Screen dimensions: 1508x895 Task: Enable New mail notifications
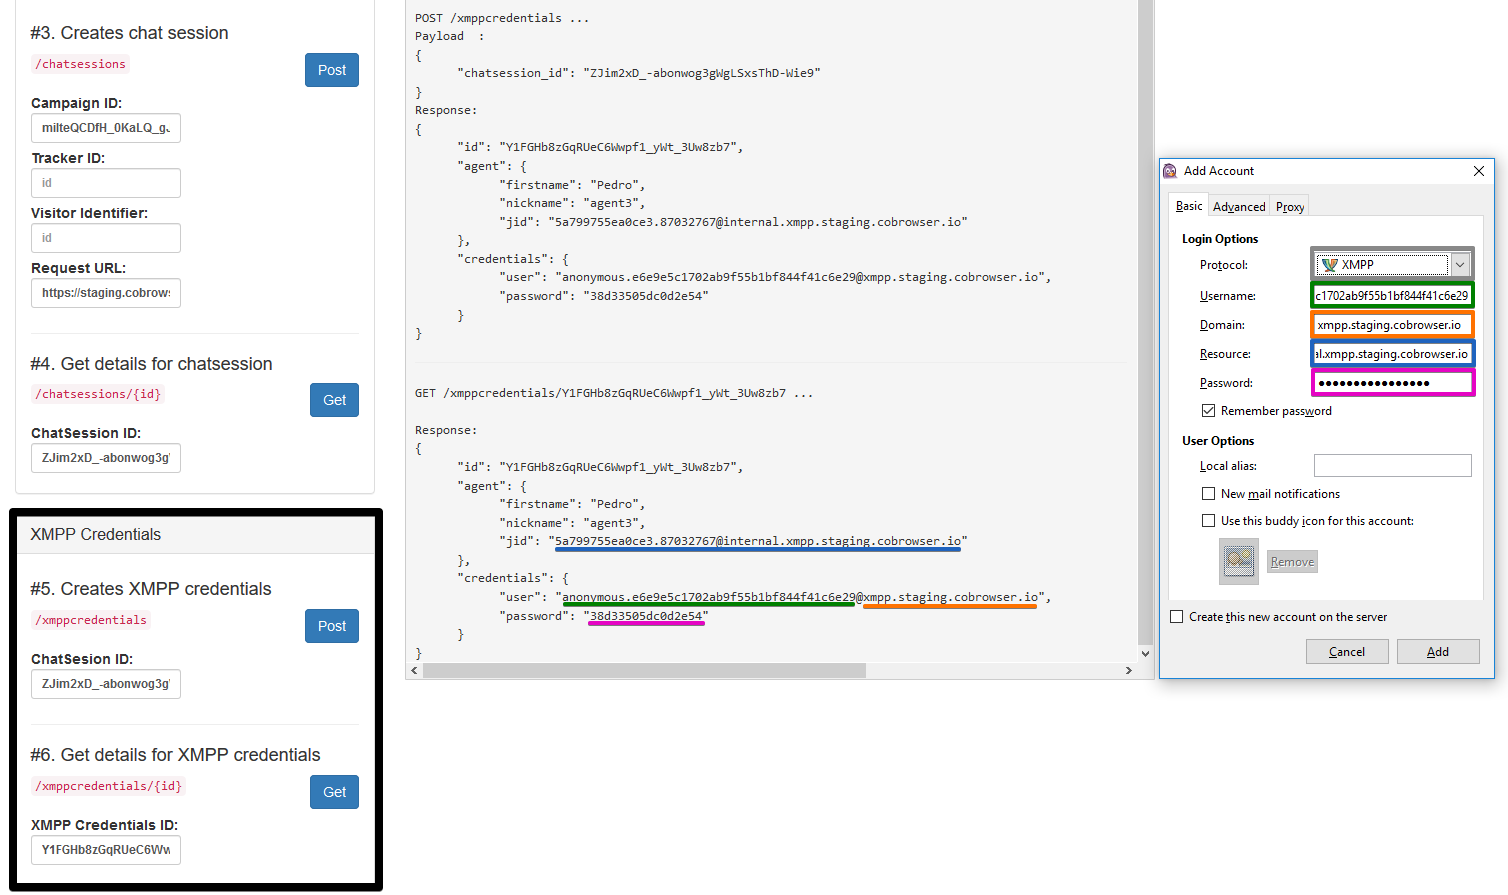pyautogui.click(x=1208, y=494)
